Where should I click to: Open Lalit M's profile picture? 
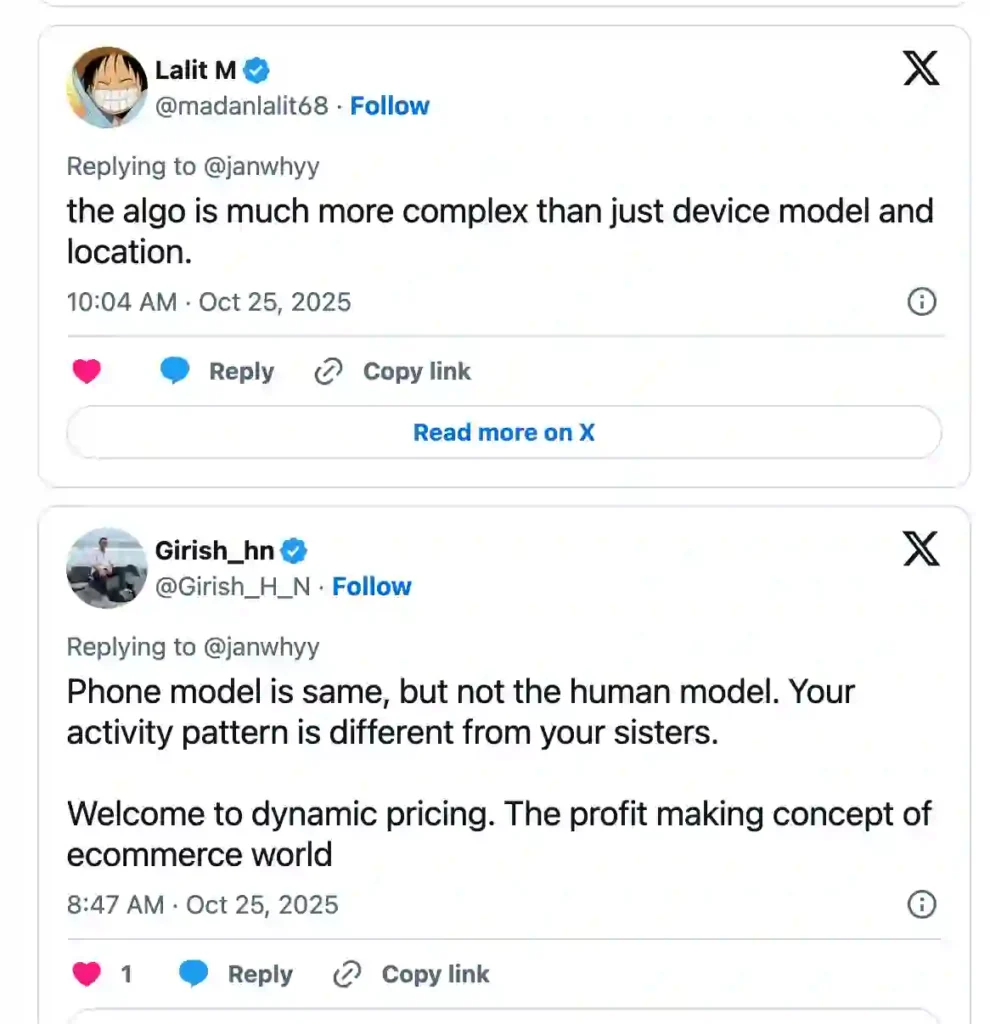tap(107, 87)
